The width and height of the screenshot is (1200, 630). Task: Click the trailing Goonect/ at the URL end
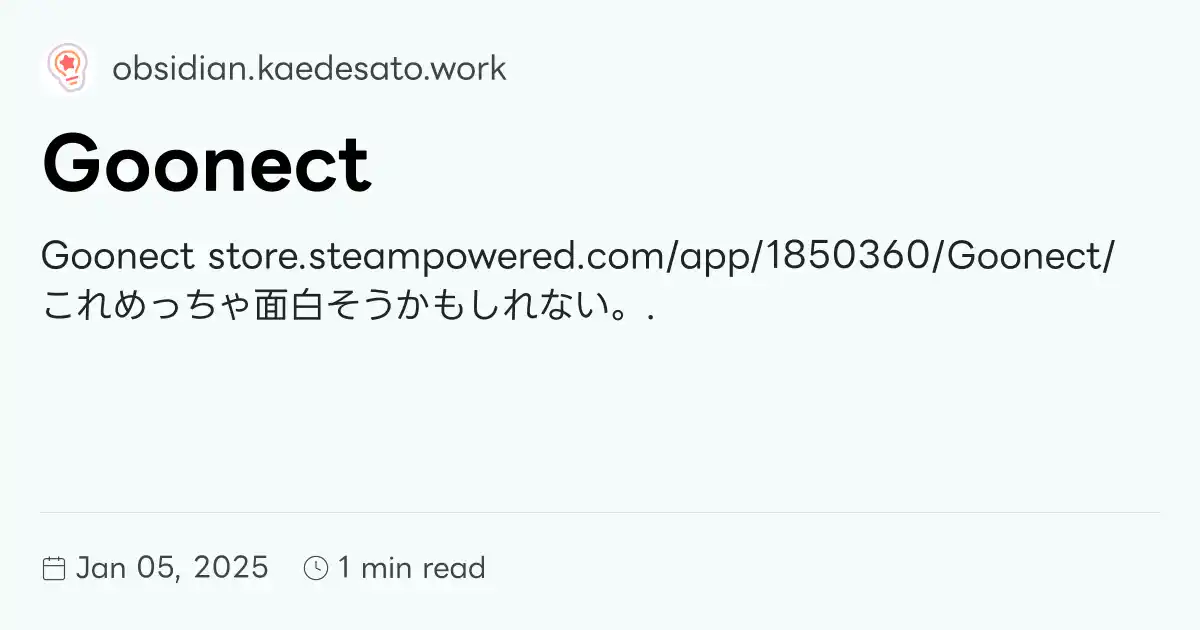click(1030, 257)
